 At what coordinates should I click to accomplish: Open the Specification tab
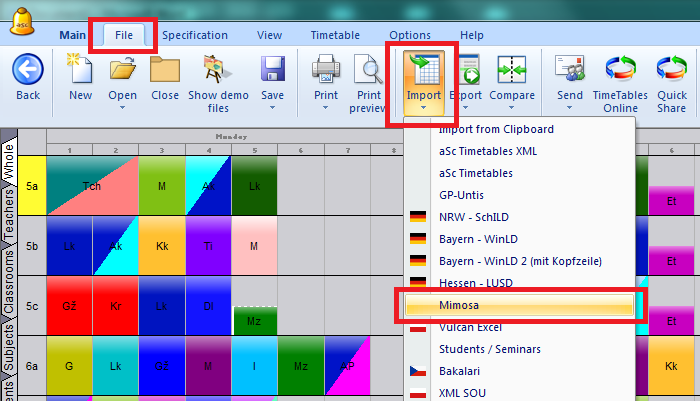[x=195, y=35]
